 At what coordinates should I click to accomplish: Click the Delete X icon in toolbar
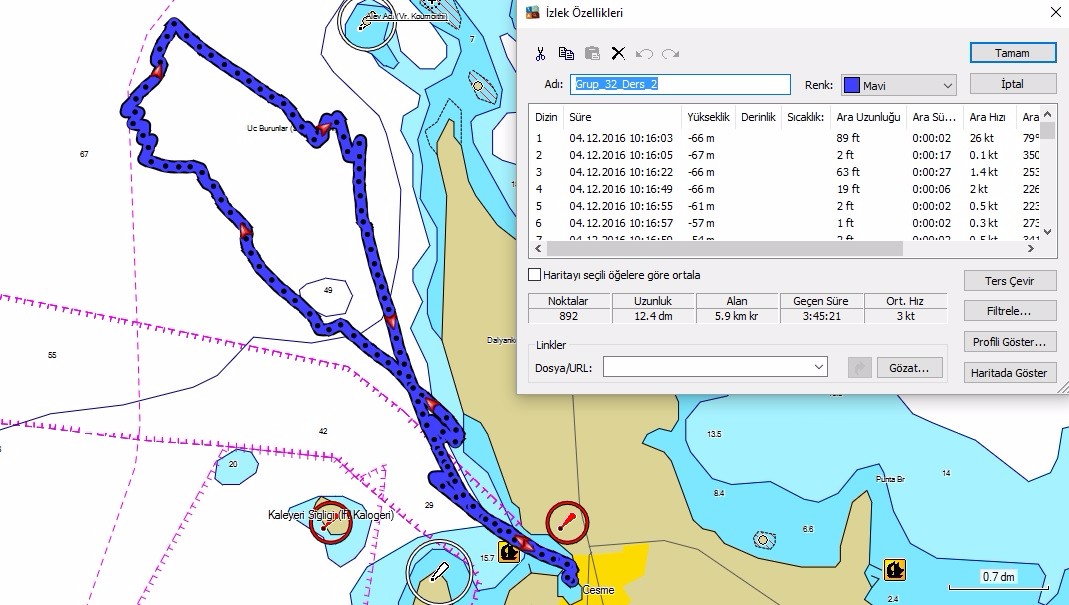(618, 53)
